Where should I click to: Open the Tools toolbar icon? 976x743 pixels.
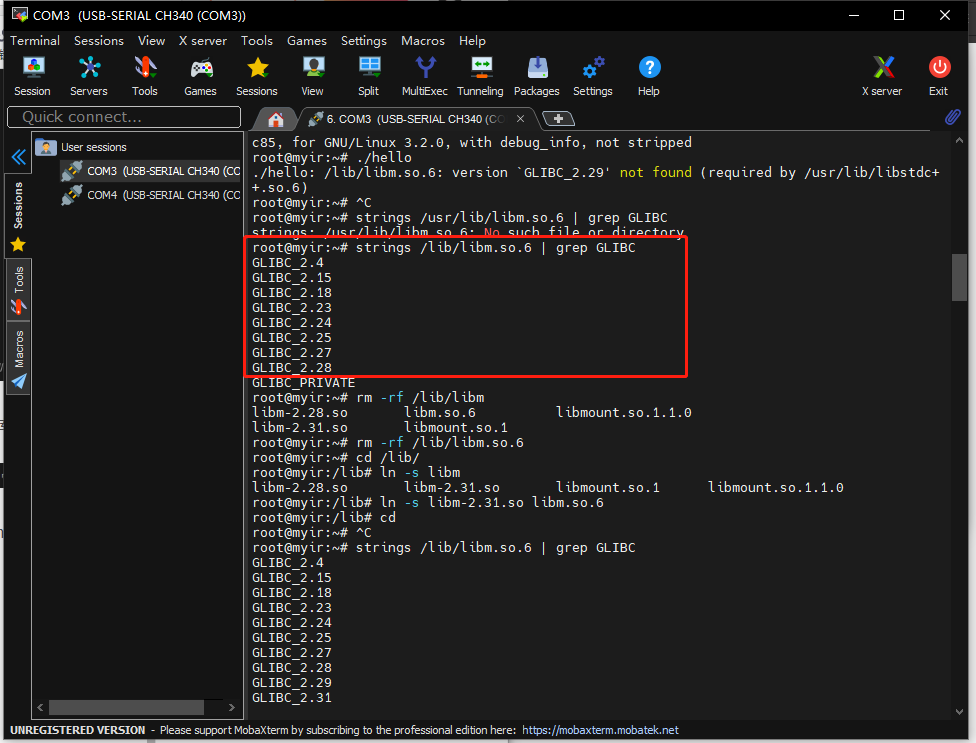click(x=144, y=76)
